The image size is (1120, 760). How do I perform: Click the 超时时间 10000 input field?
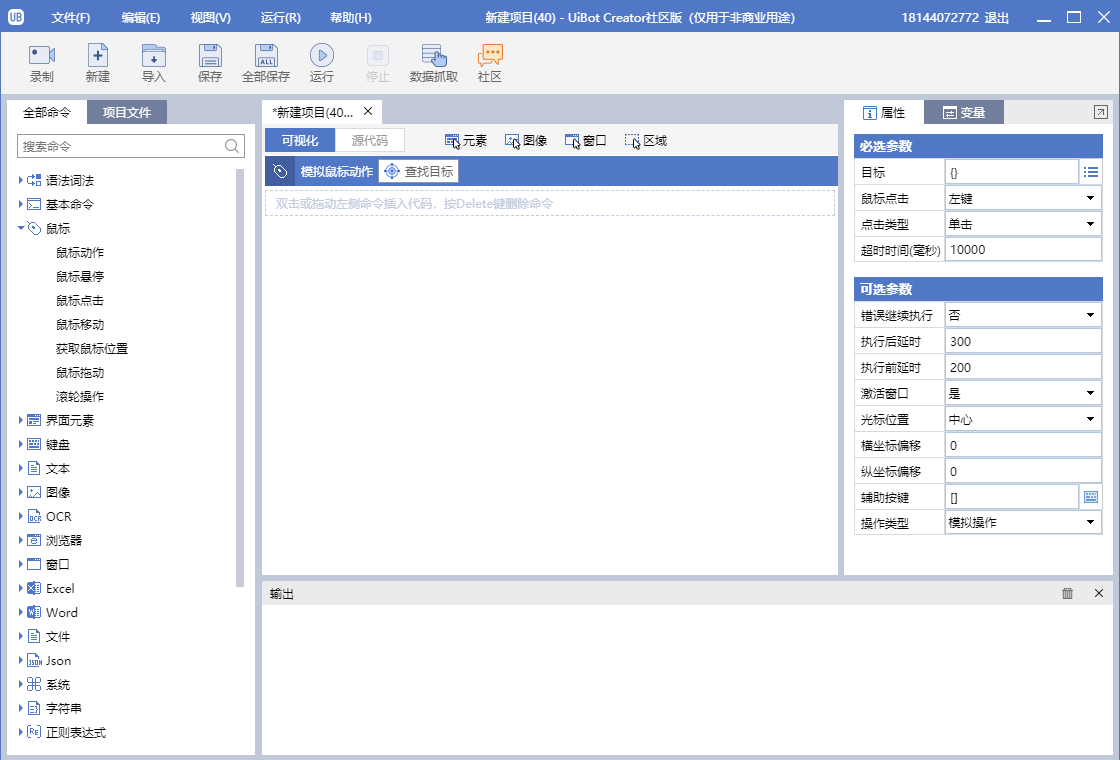pos(1023,250)
